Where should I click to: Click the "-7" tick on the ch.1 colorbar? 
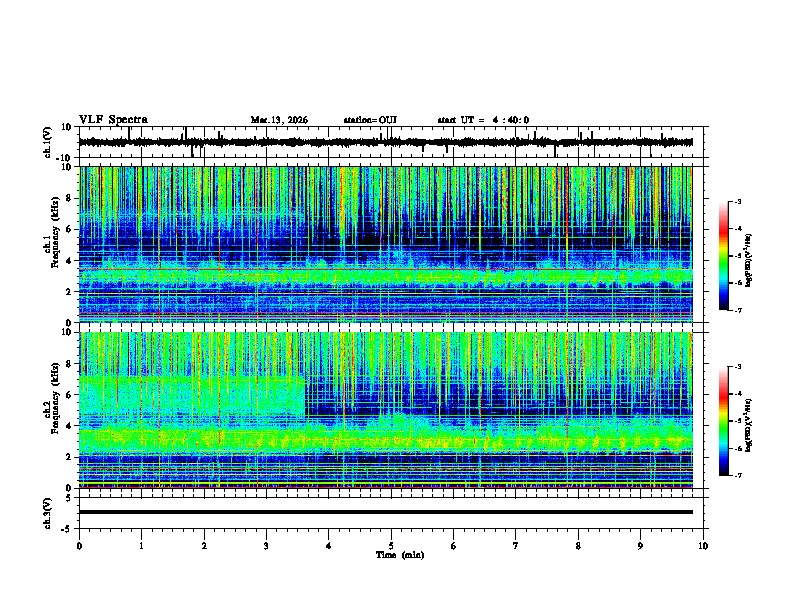pyautogui.click(x=738, y=310)
